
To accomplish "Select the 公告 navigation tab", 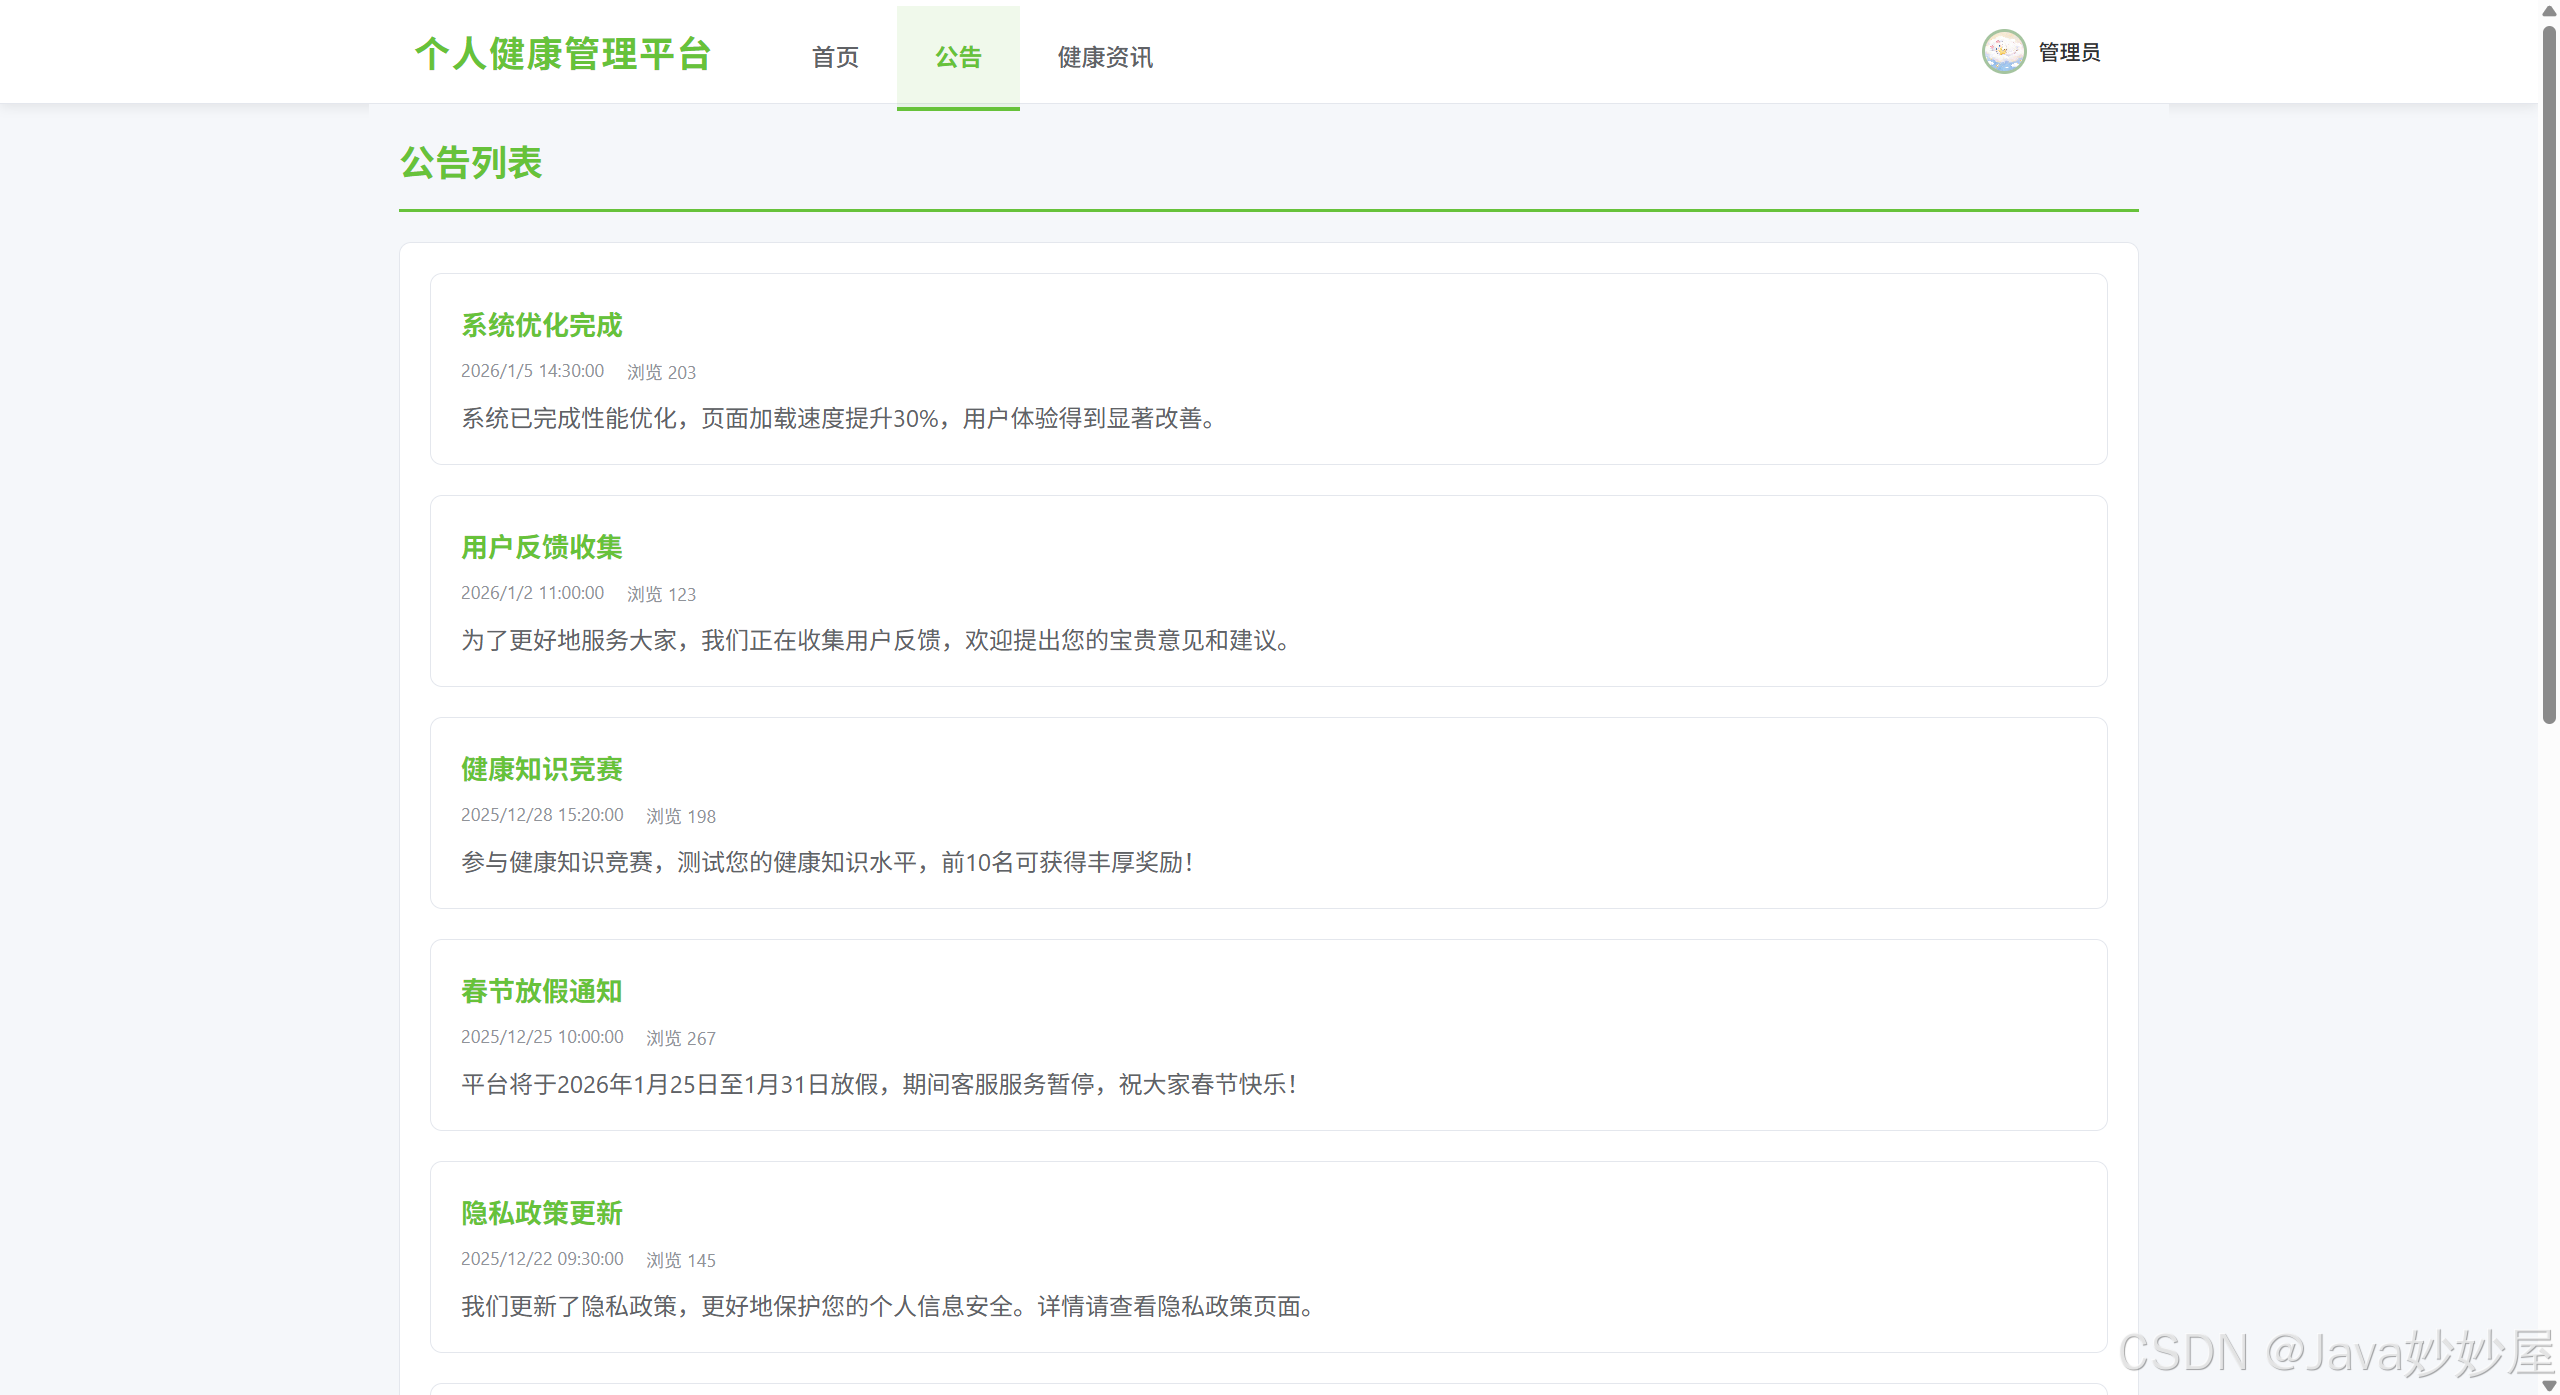I will click(958, 57).
